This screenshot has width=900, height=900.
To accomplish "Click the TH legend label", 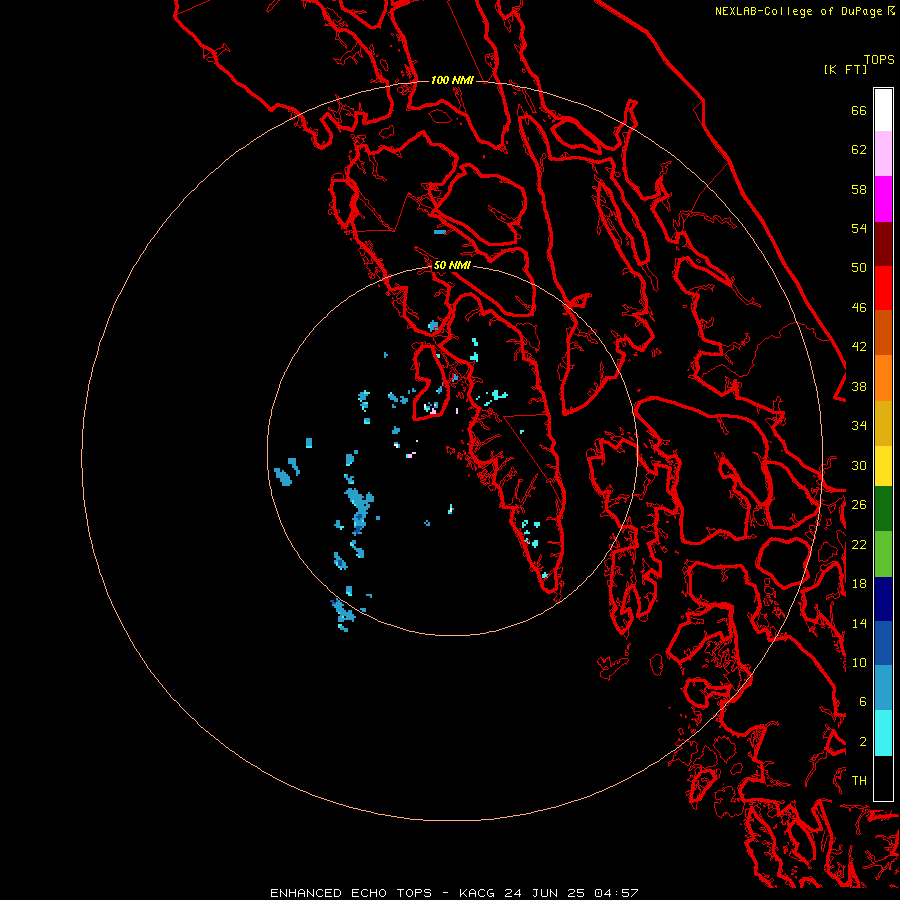I will pos(859,781).
